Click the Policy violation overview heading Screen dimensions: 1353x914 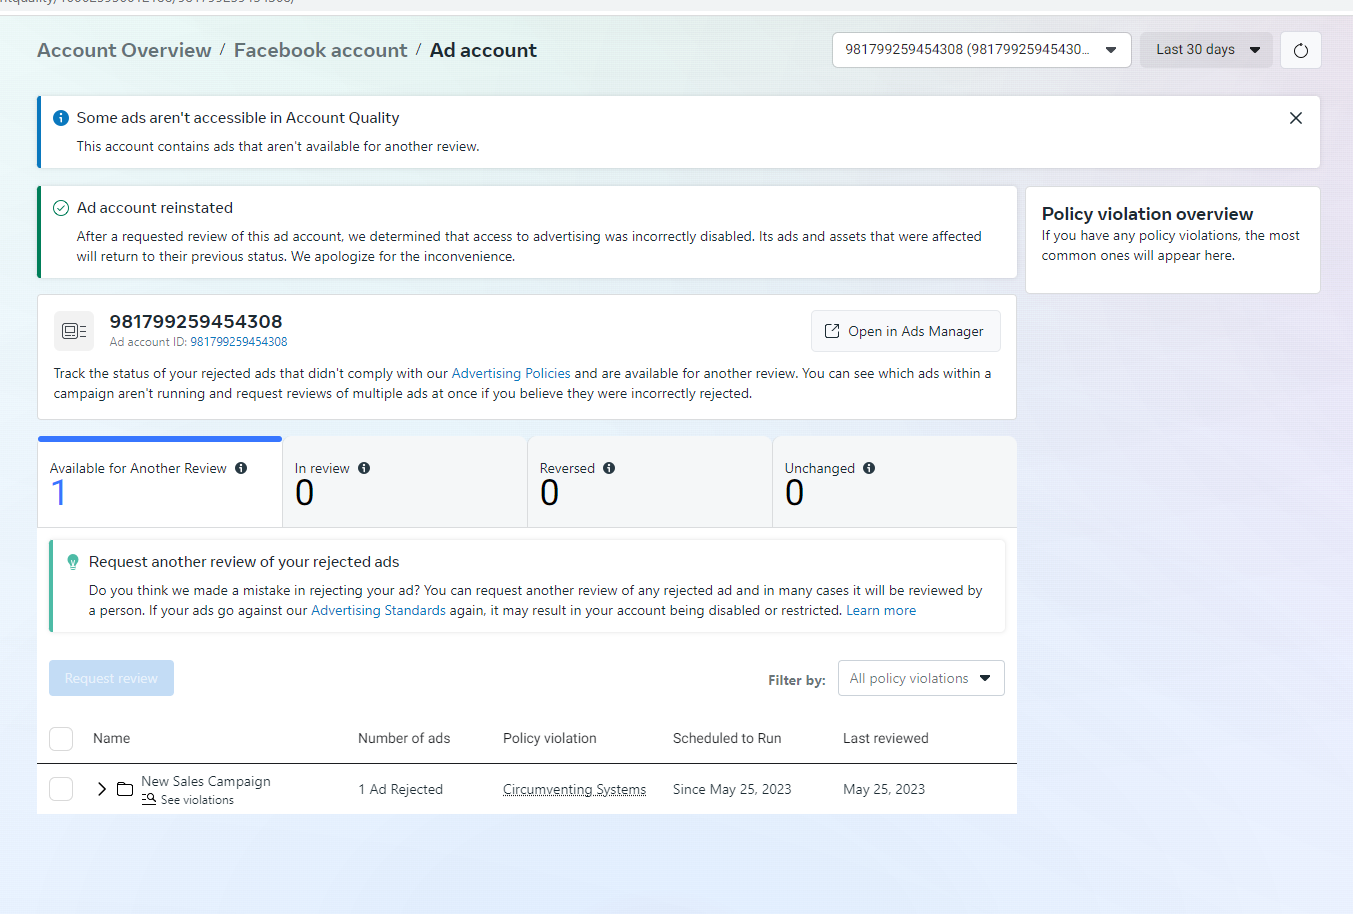(x=1147, y=214)
